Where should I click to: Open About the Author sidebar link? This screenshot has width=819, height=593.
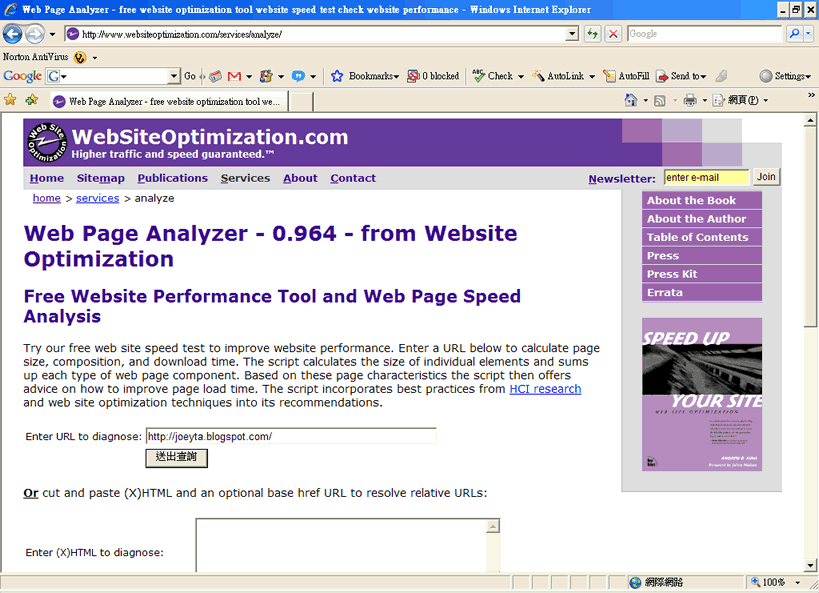point(701,219)
